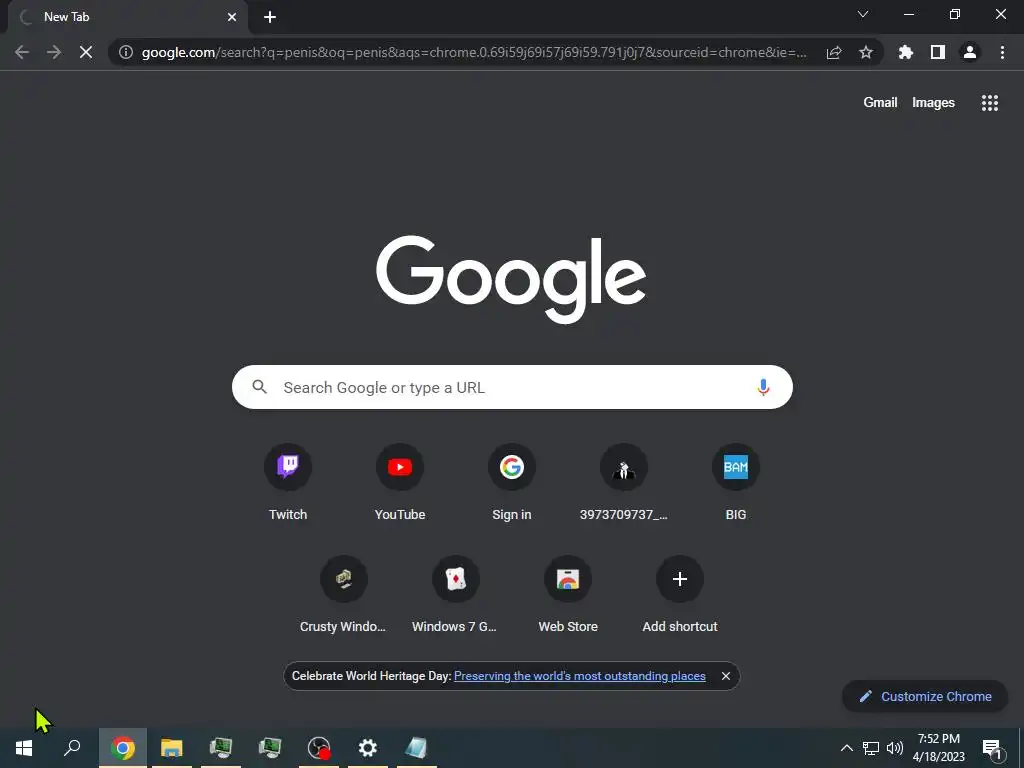
Task: Open Gmail link
Action: tap(880, 103)
